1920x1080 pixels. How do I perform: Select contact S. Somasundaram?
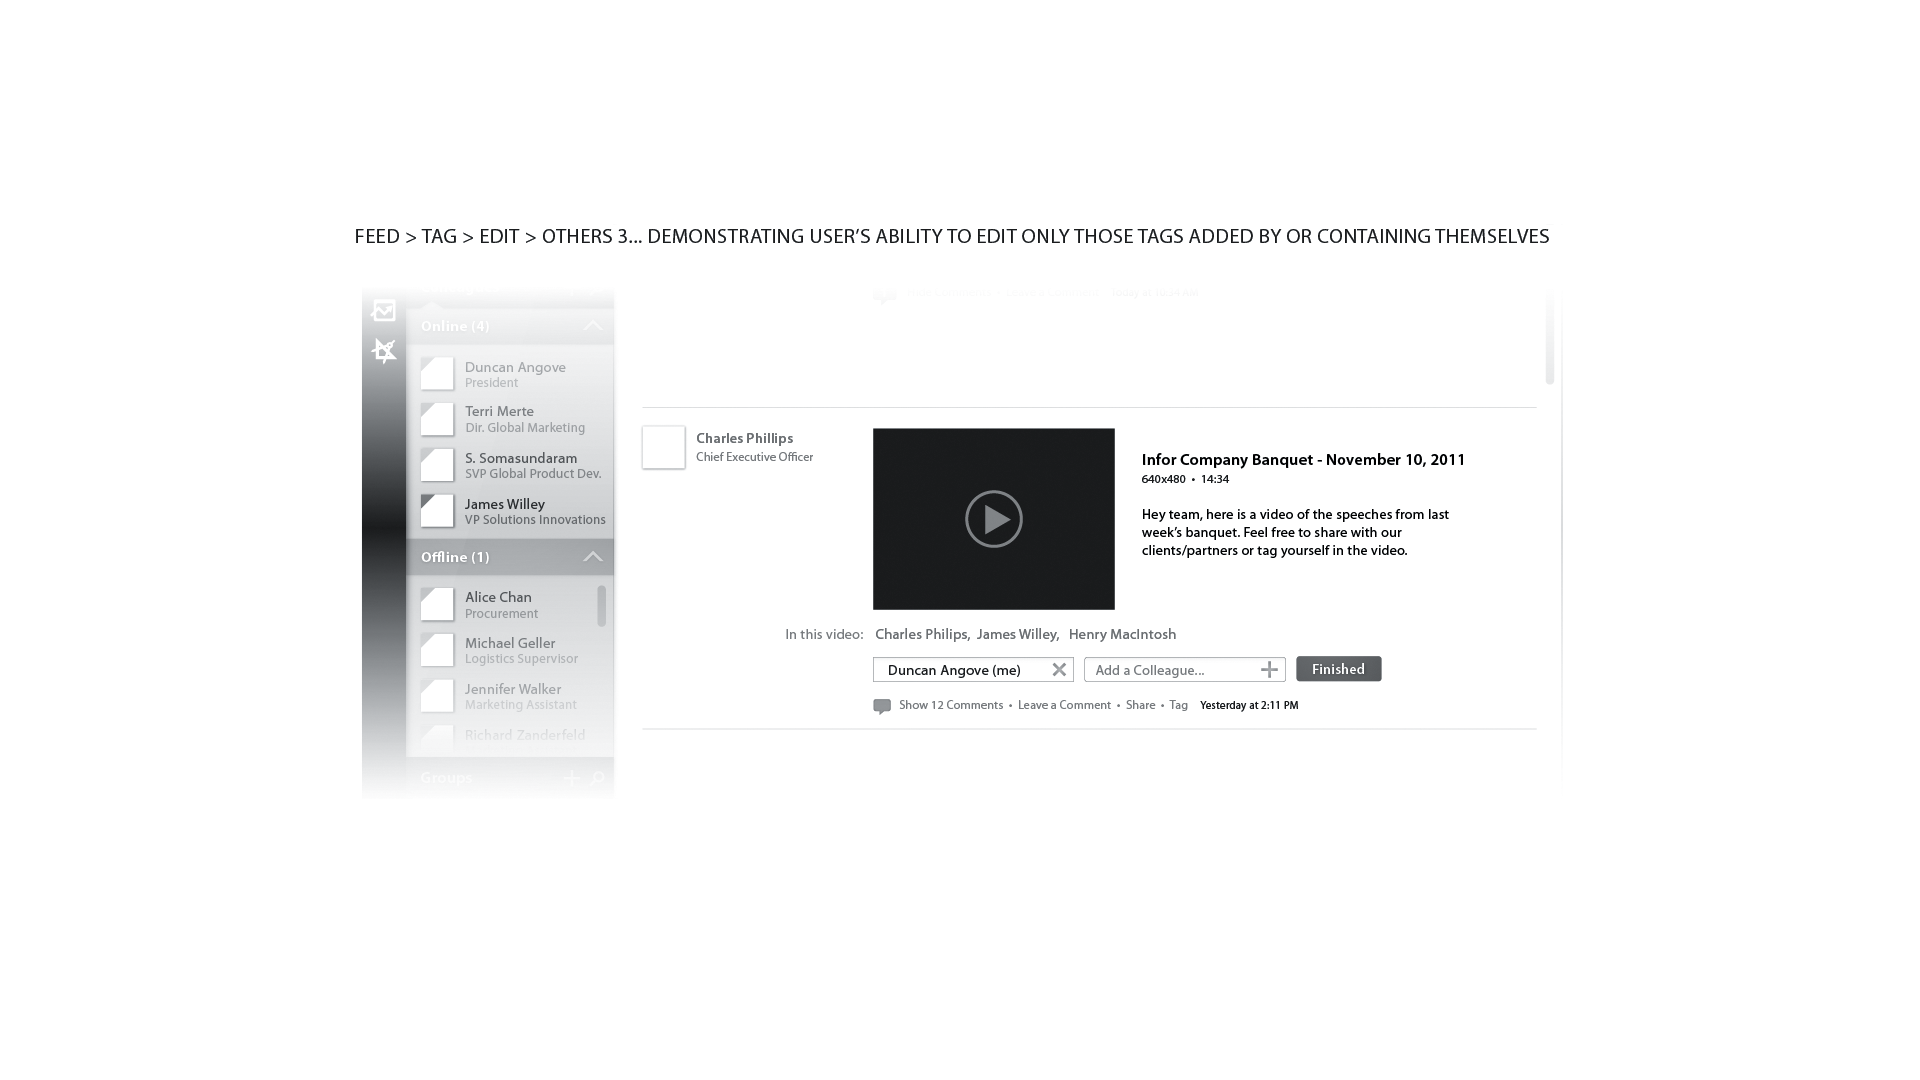point(533,465)
